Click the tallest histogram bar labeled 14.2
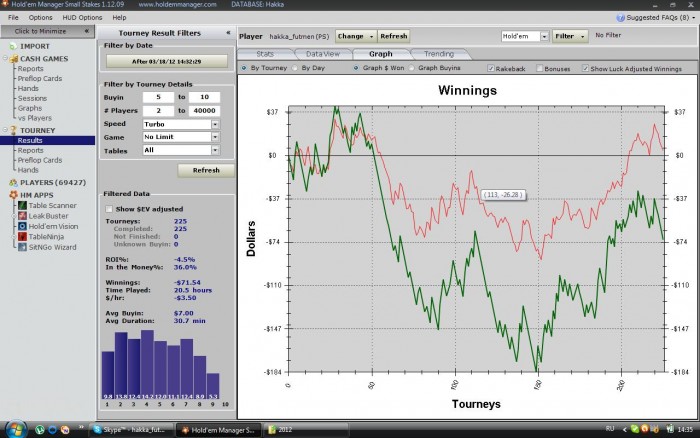The image size is (700, 438). click(x=147, y=364)
